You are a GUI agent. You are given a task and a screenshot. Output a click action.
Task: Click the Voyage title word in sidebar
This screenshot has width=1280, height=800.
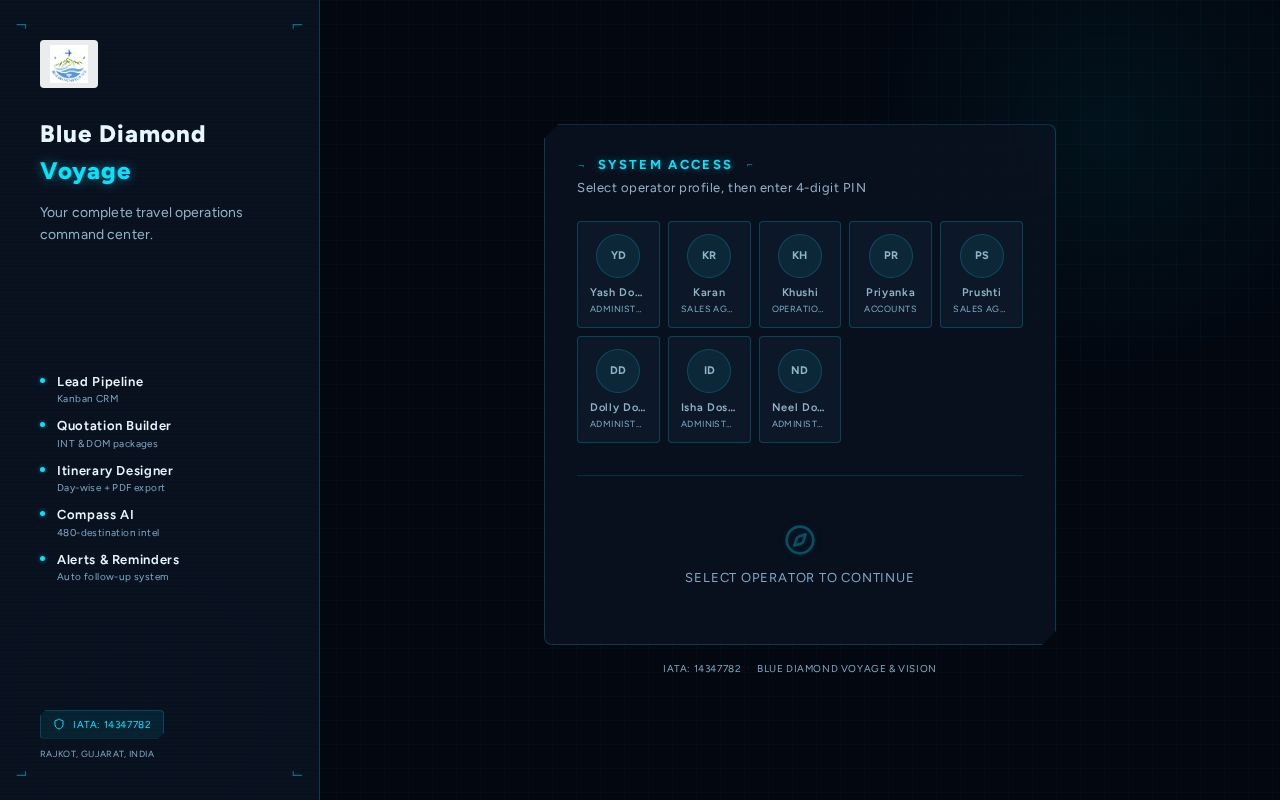85,171
